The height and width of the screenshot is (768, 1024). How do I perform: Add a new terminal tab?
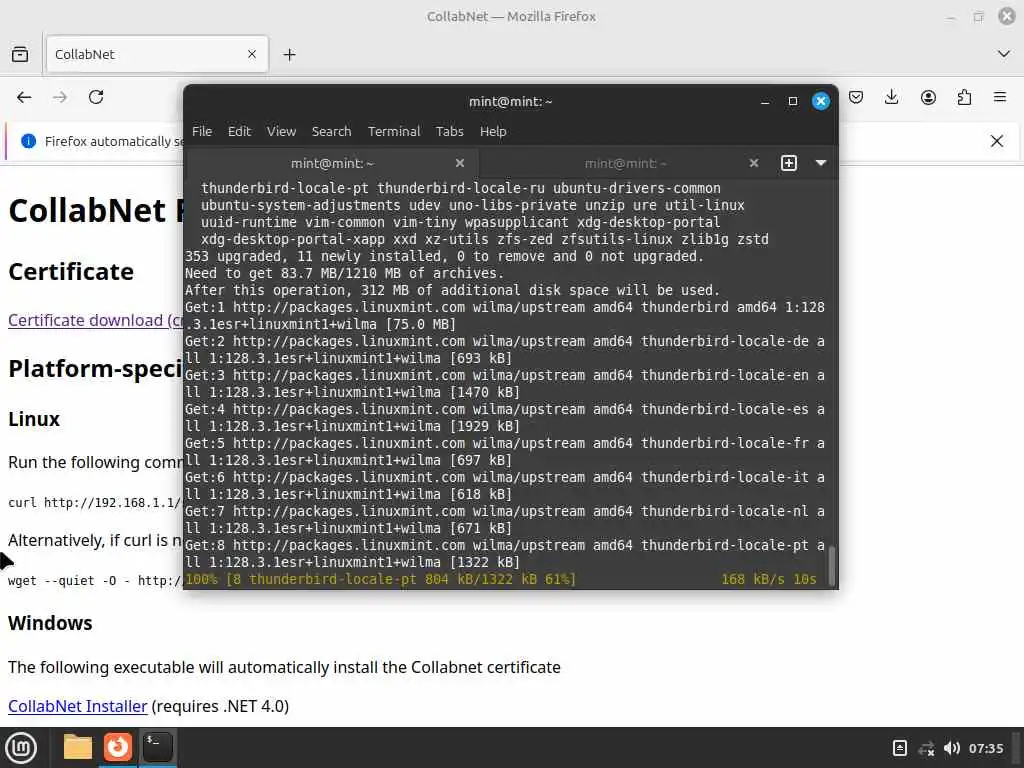(x=789, y=163)
